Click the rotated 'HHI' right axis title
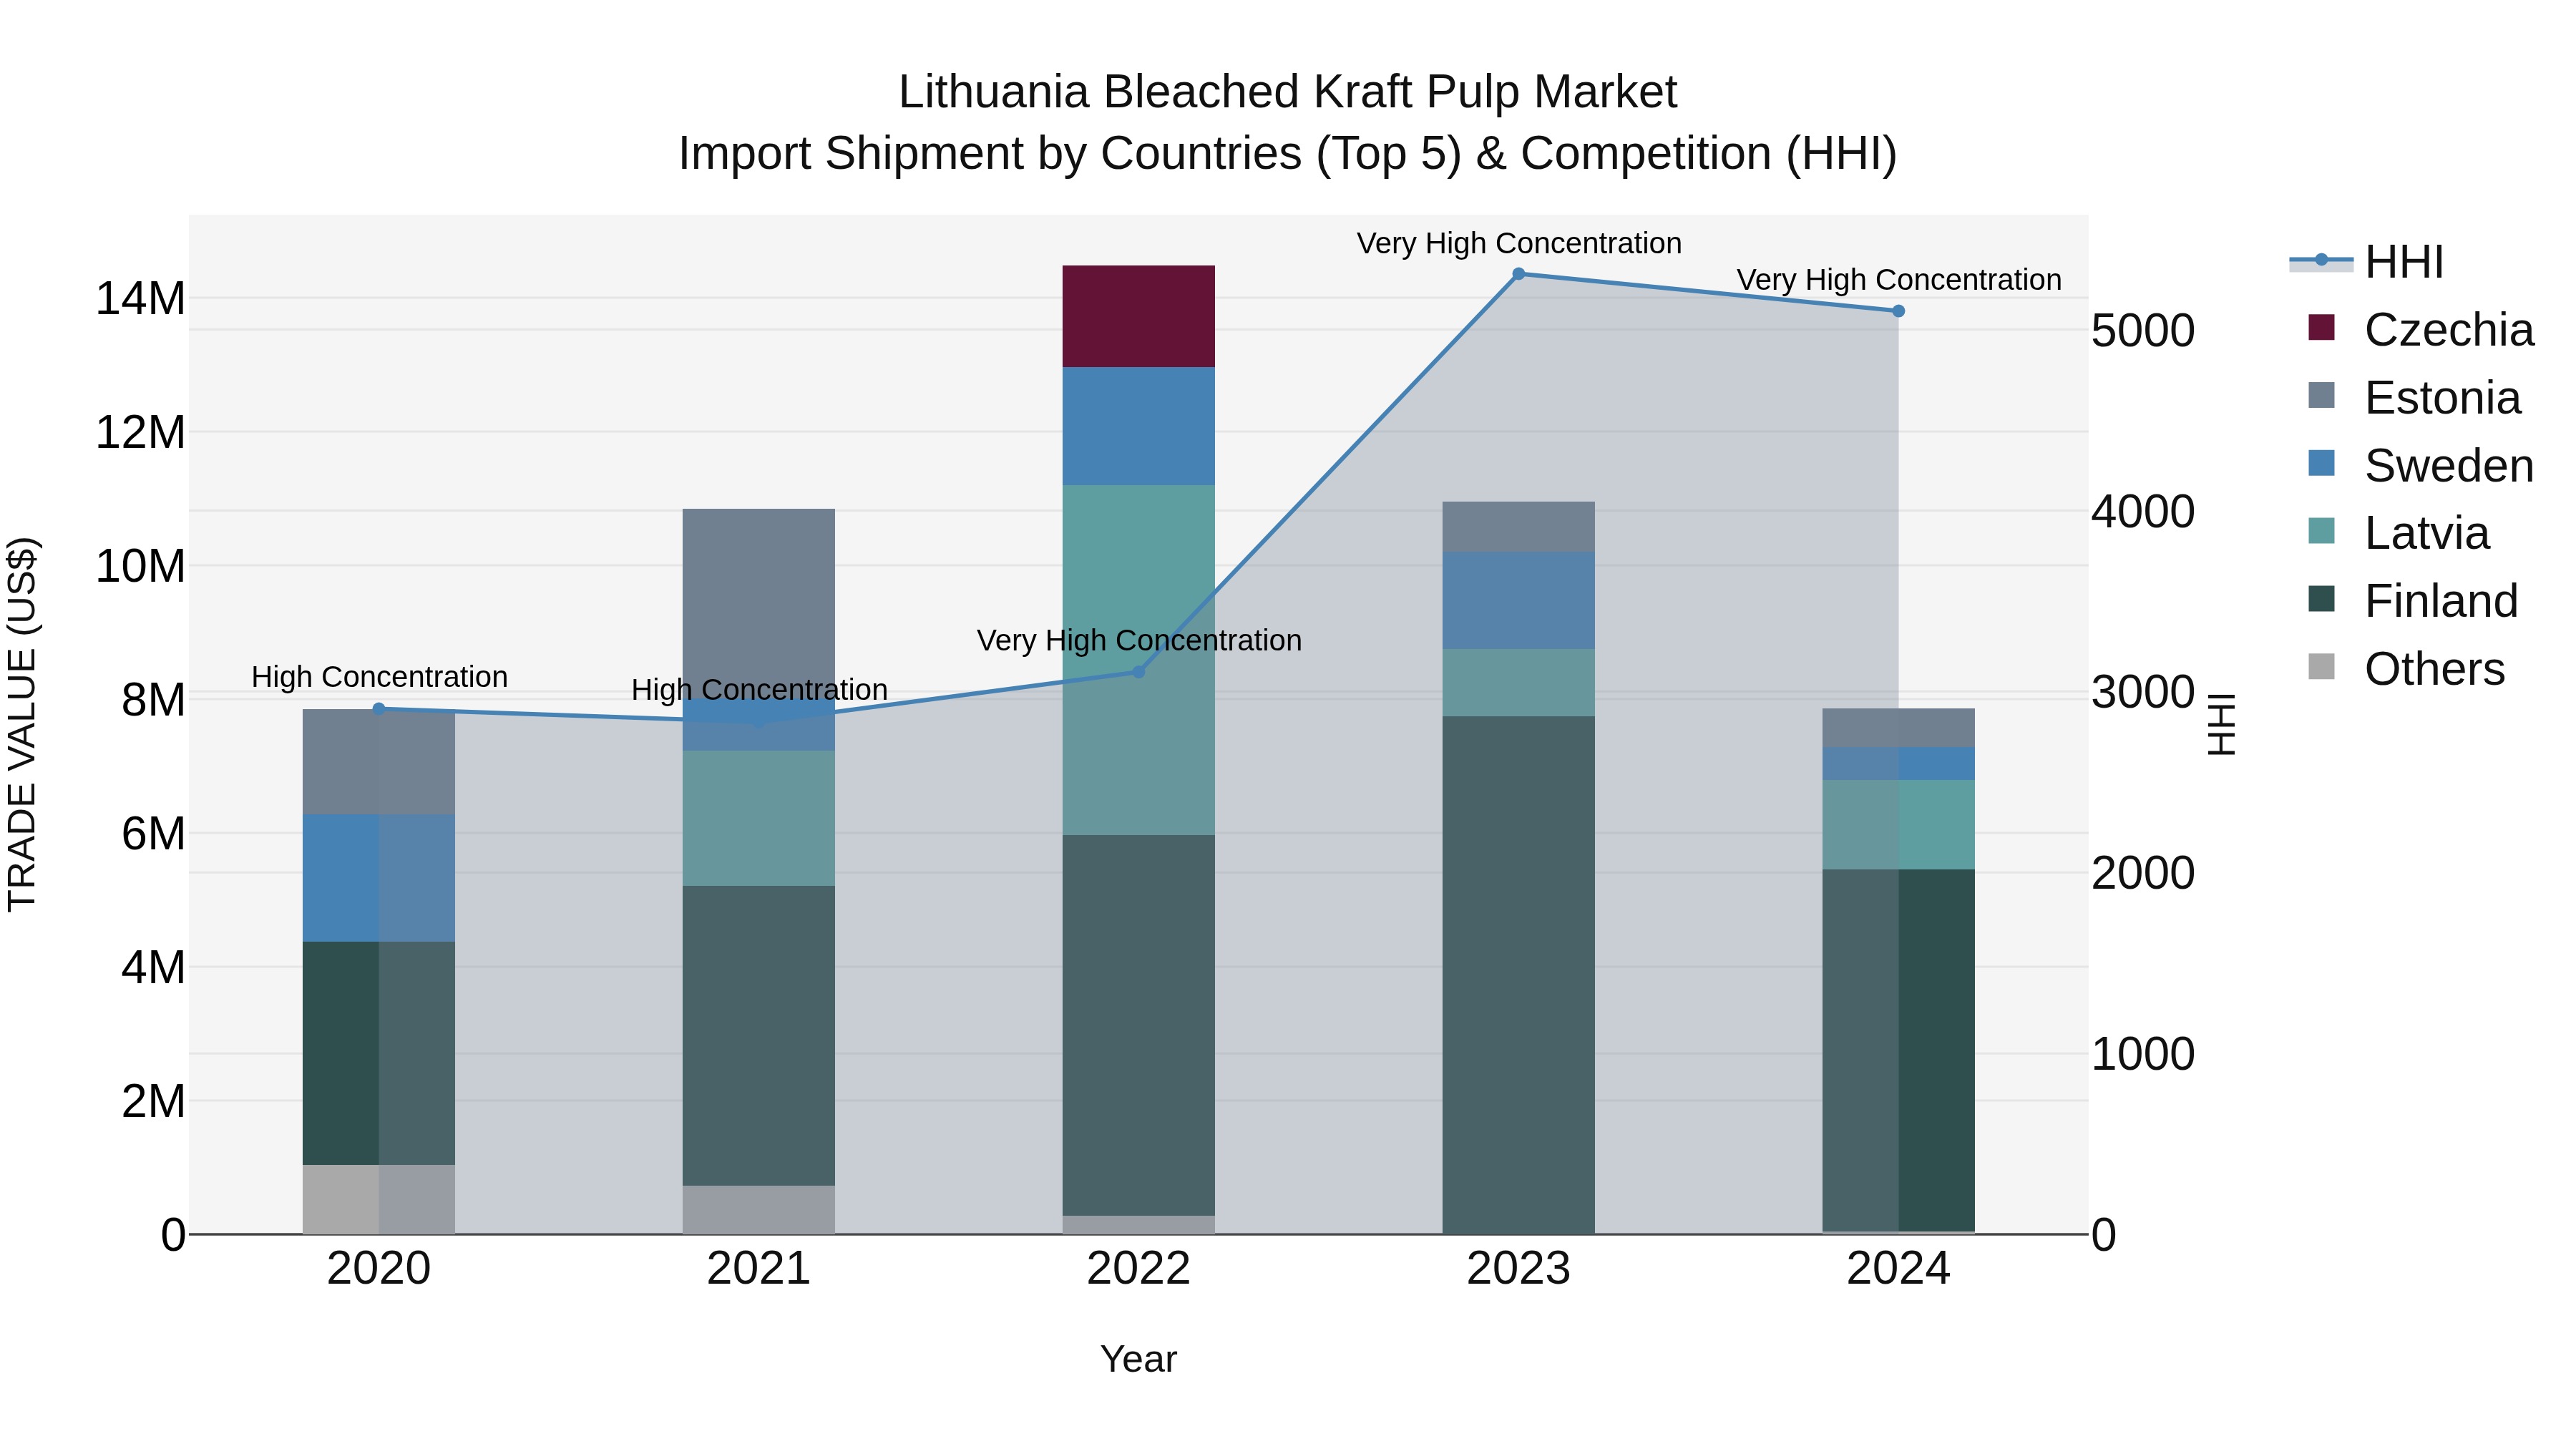 click(2222, 724)
